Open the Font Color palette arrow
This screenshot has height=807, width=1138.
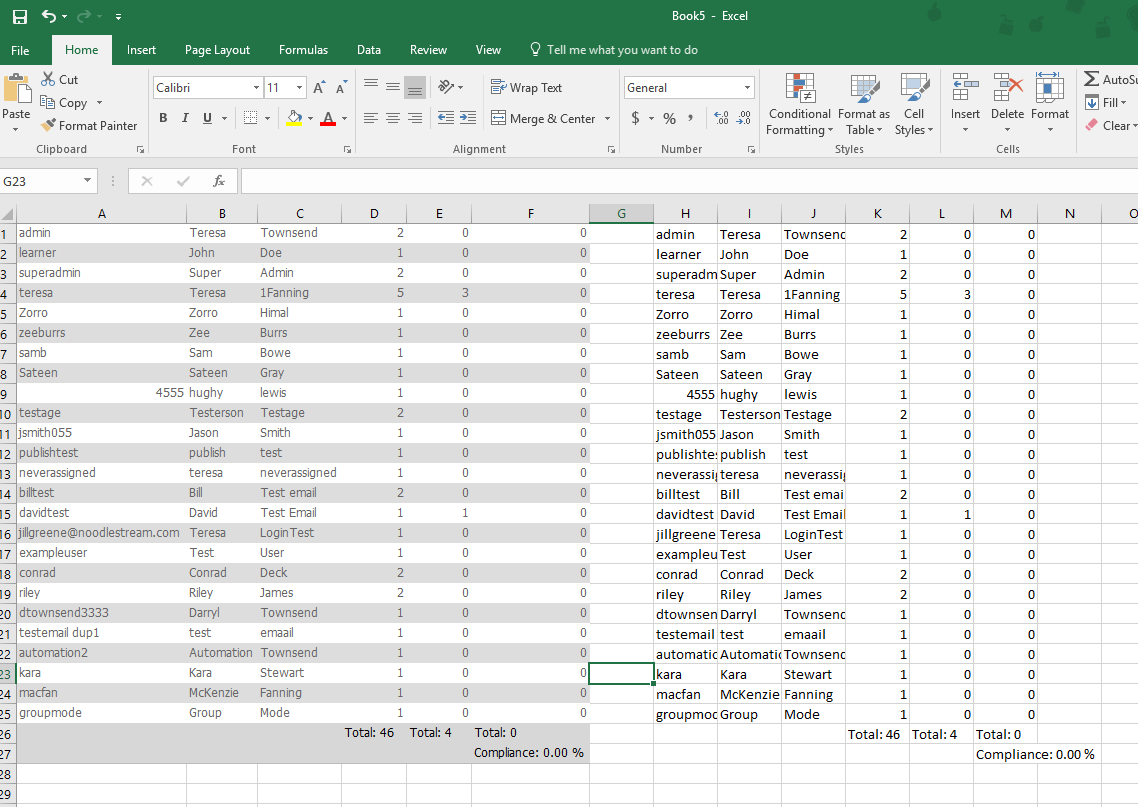pos(344,118)
